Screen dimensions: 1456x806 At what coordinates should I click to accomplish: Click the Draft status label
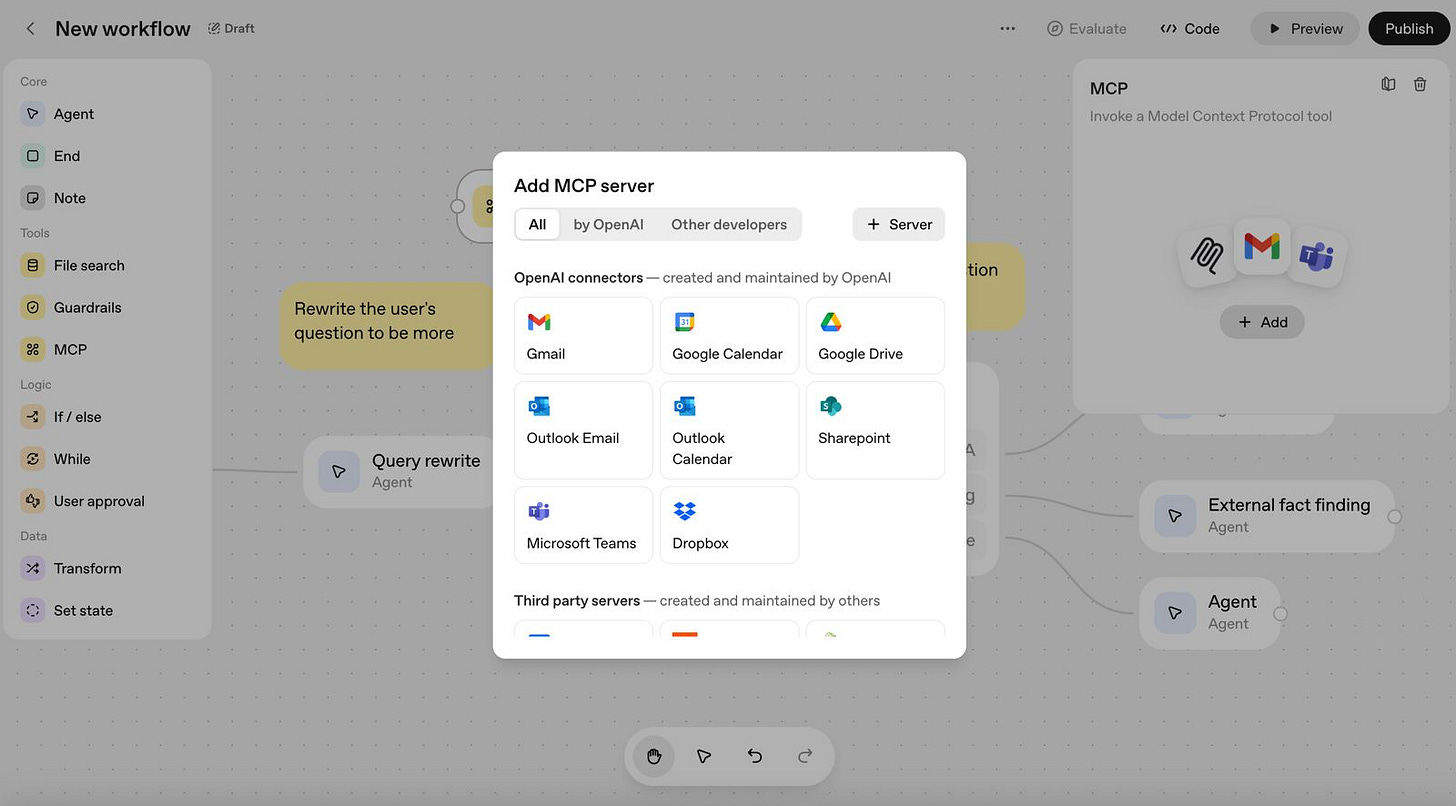coord(231,28)
